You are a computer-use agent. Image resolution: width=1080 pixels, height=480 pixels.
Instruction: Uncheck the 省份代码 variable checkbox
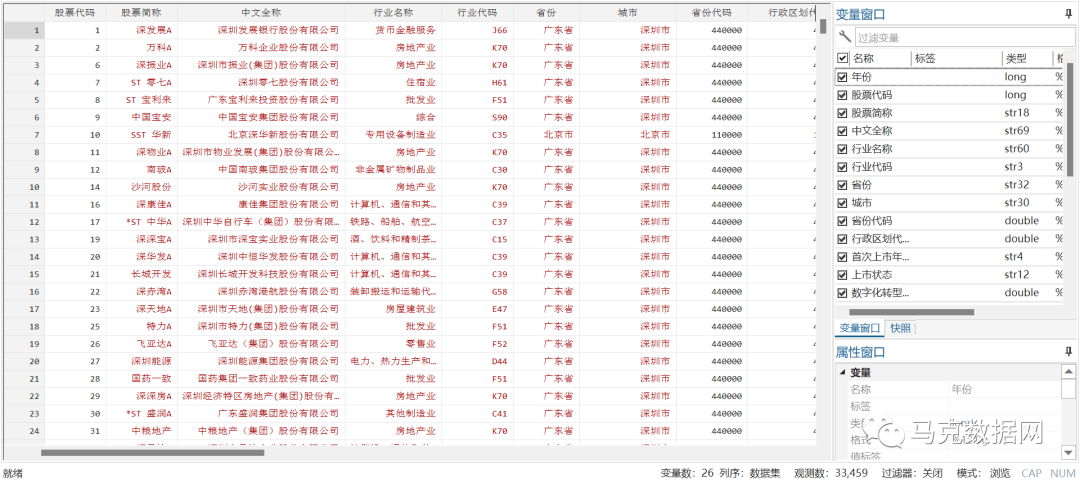[842, 221]
